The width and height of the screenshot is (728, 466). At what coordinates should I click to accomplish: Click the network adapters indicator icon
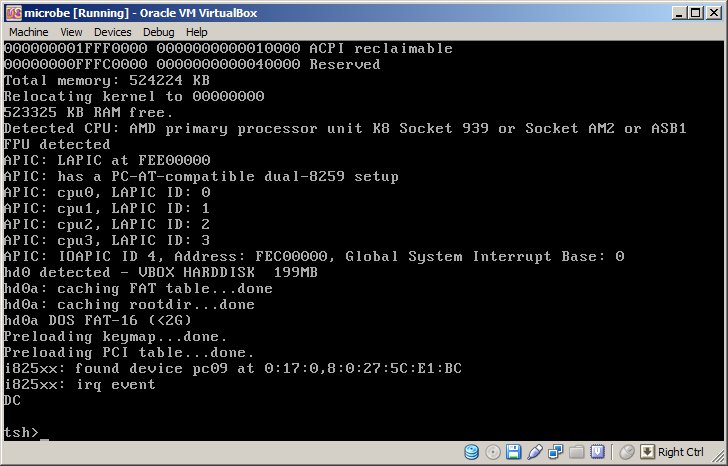click(555, 452)
